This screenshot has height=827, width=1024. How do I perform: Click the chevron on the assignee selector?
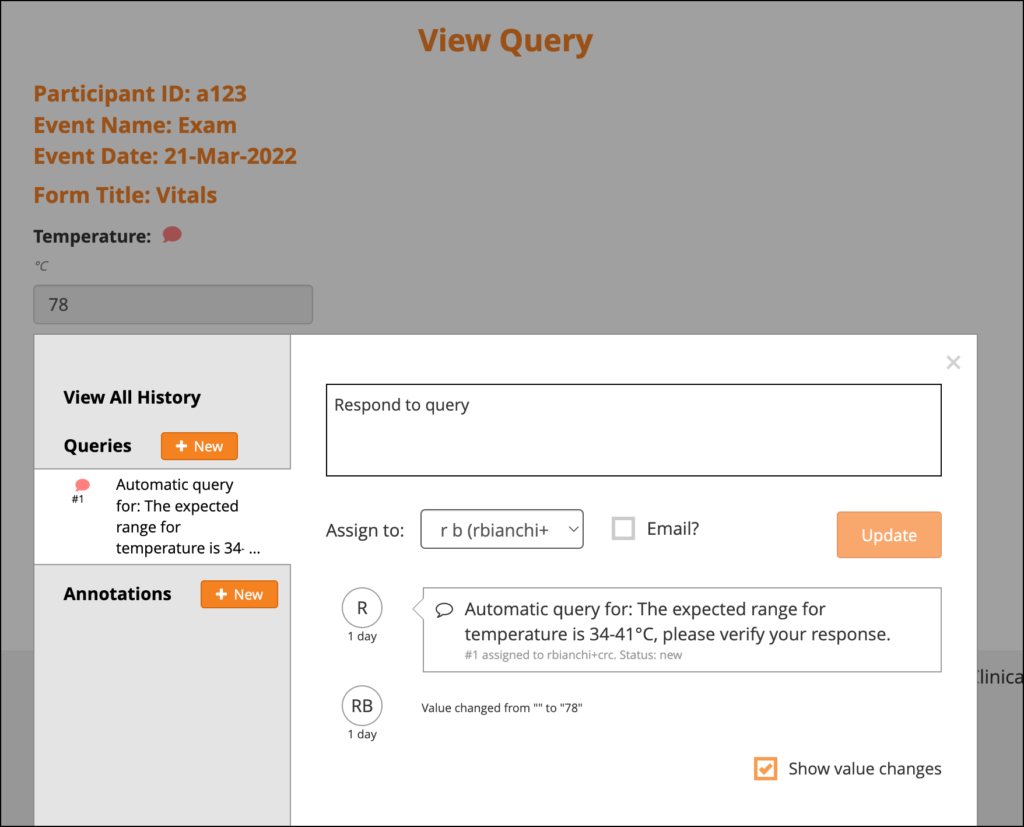click(x=572, y=529)
